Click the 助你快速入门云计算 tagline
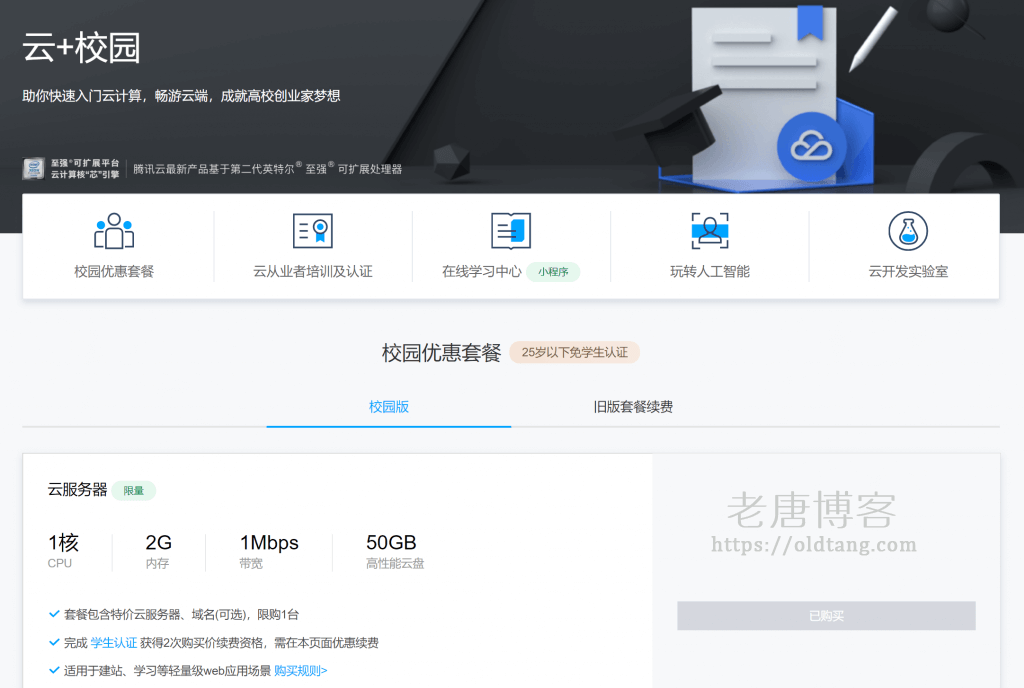This screenshot has height=688, width=1024. [x=181, y=96]
